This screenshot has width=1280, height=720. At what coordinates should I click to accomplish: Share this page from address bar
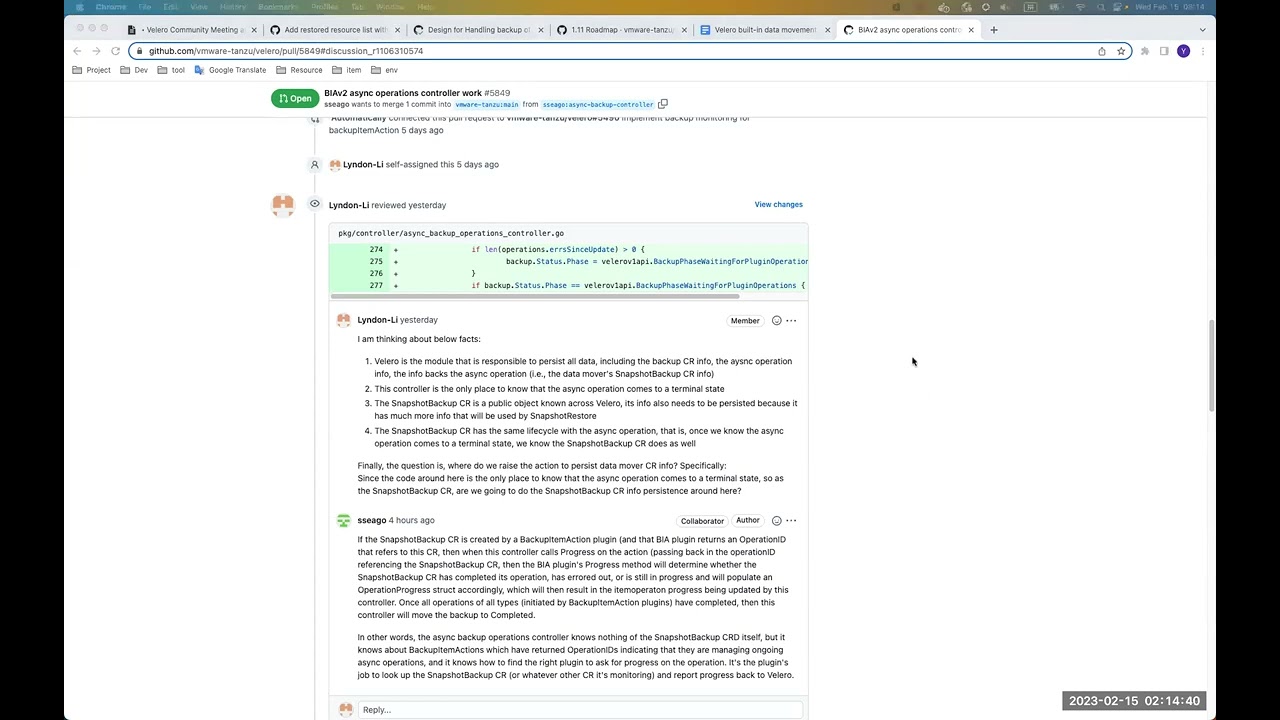pyautogui.click(x=1102, y=51)
